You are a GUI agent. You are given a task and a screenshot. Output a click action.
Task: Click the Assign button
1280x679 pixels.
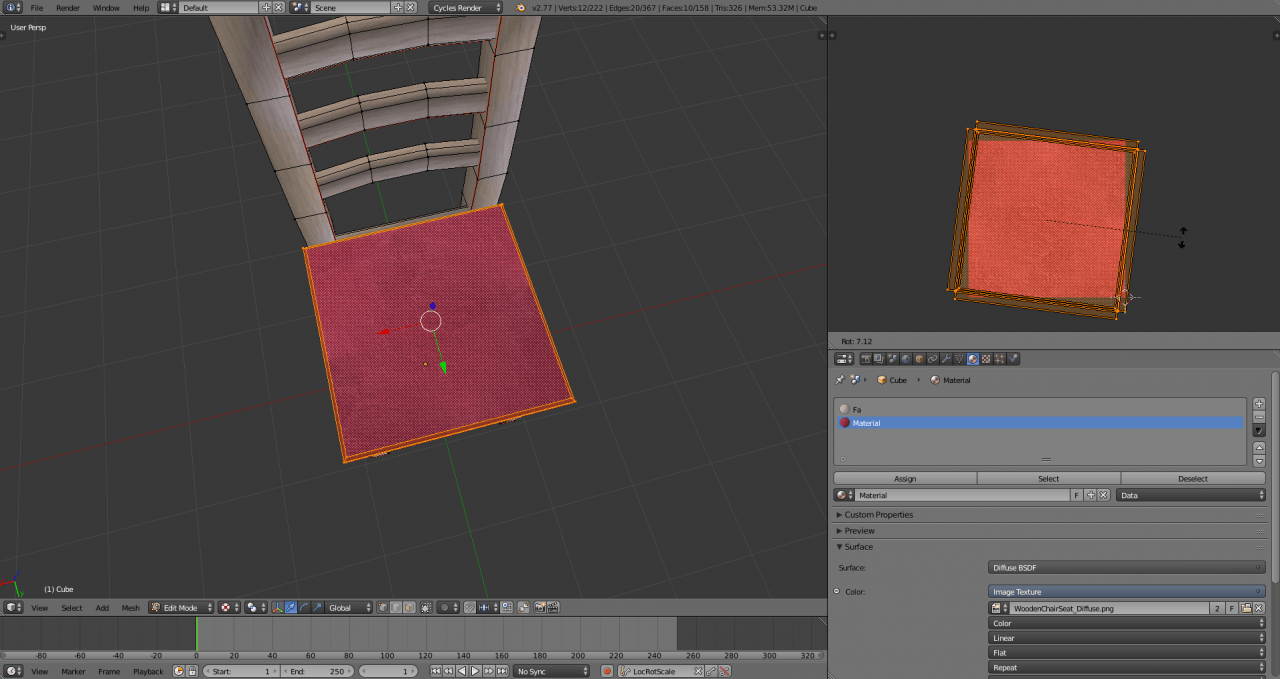coord(905,479)
